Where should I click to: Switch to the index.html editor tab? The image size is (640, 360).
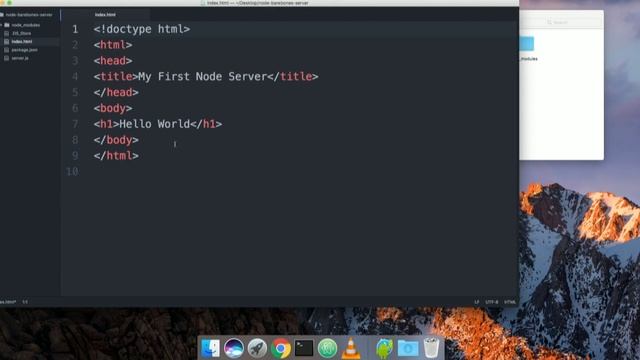point(105,15)
